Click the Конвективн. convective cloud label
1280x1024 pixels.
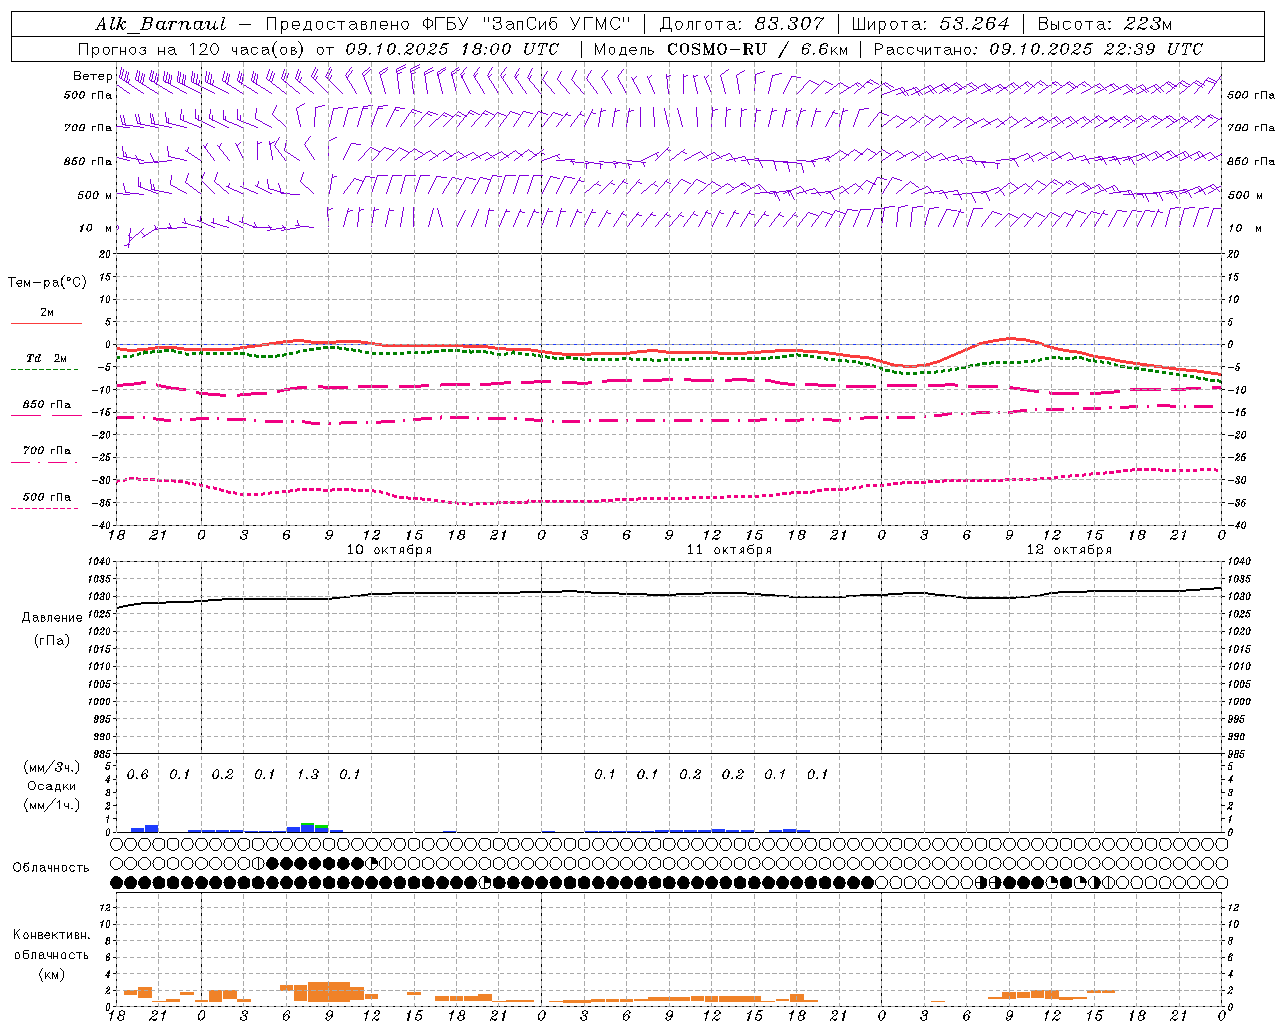[51, 935]
